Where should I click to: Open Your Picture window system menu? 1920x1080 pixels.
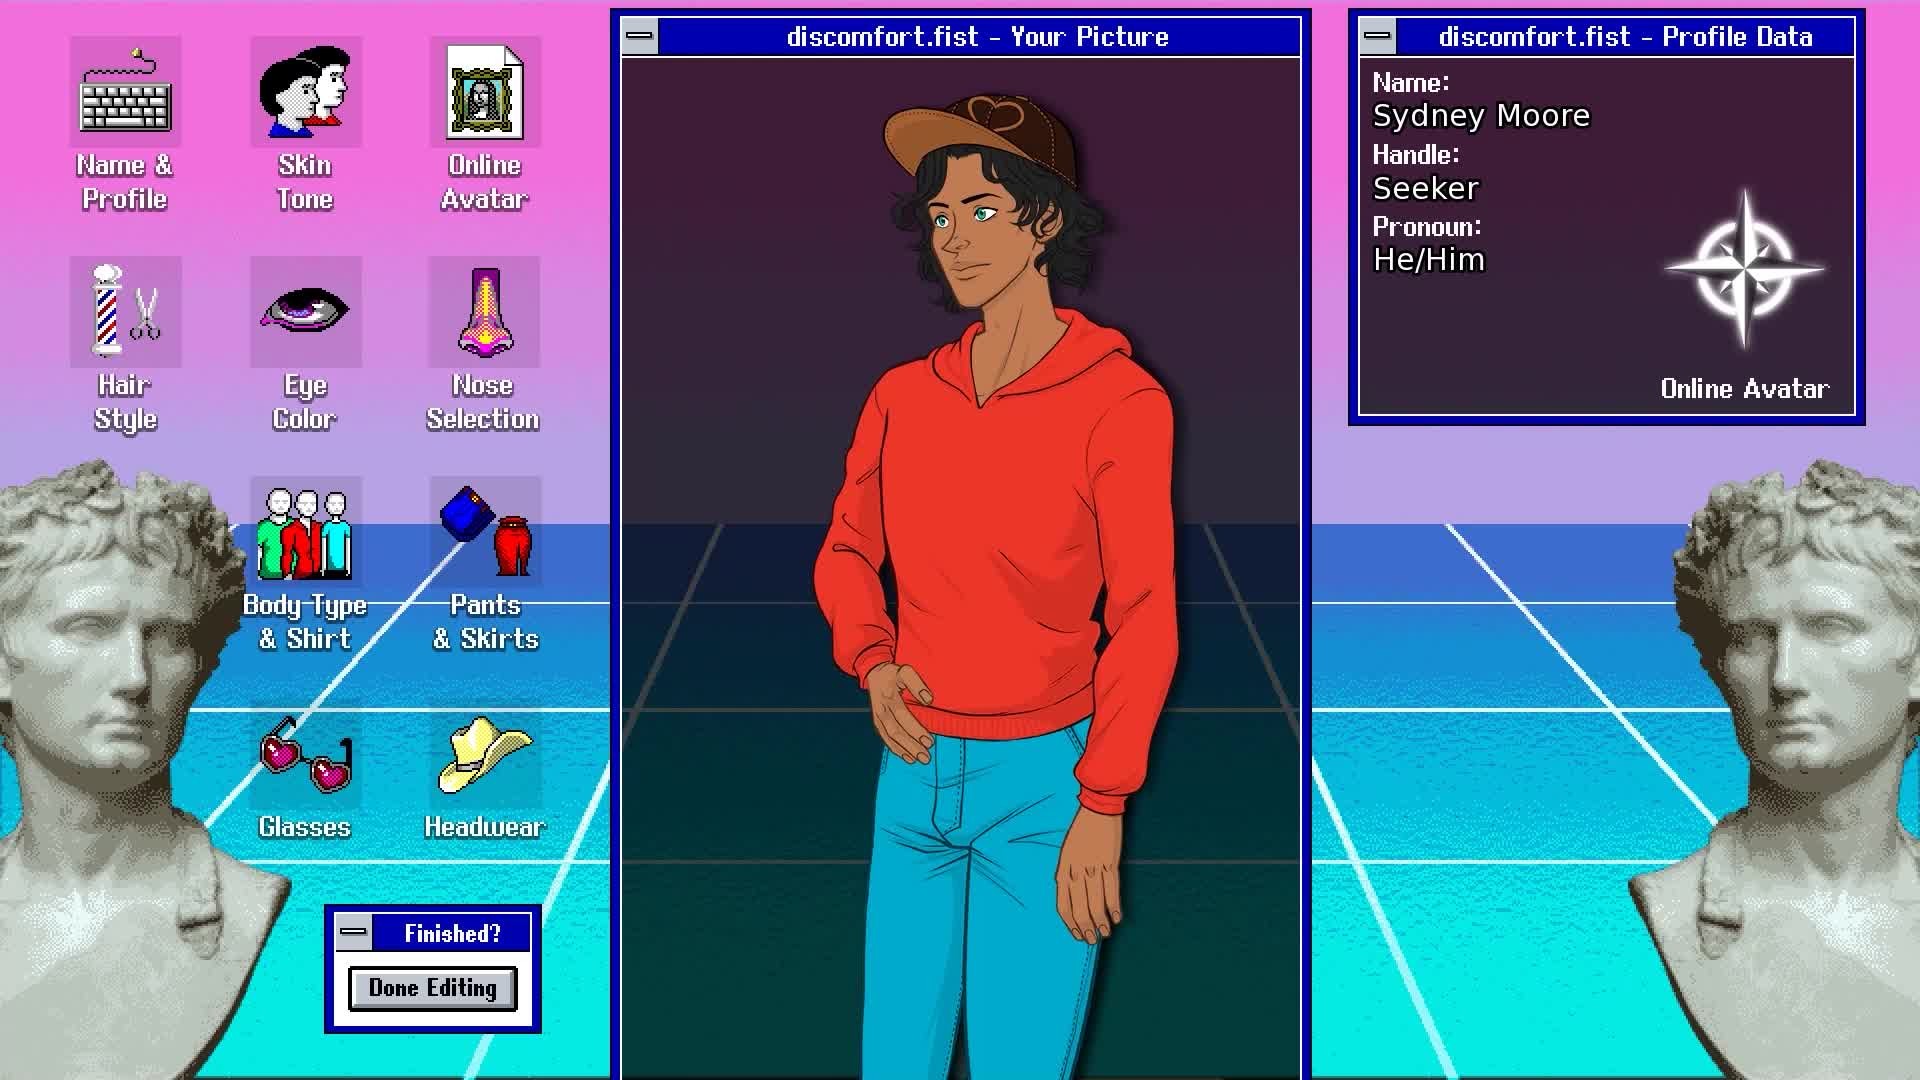[640, 37]
